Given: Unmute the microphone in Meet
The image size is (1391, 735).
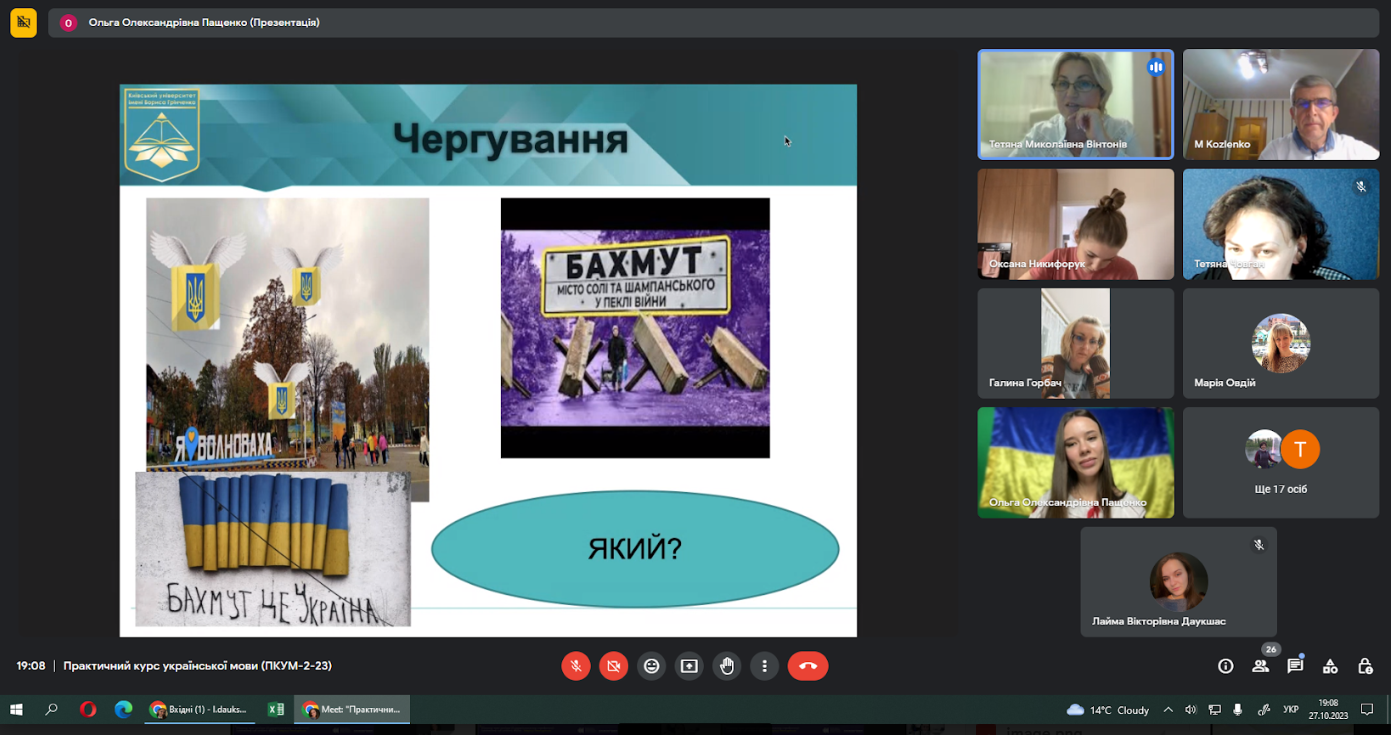Looking at the screenshot, I should click(x=575, y=666).
